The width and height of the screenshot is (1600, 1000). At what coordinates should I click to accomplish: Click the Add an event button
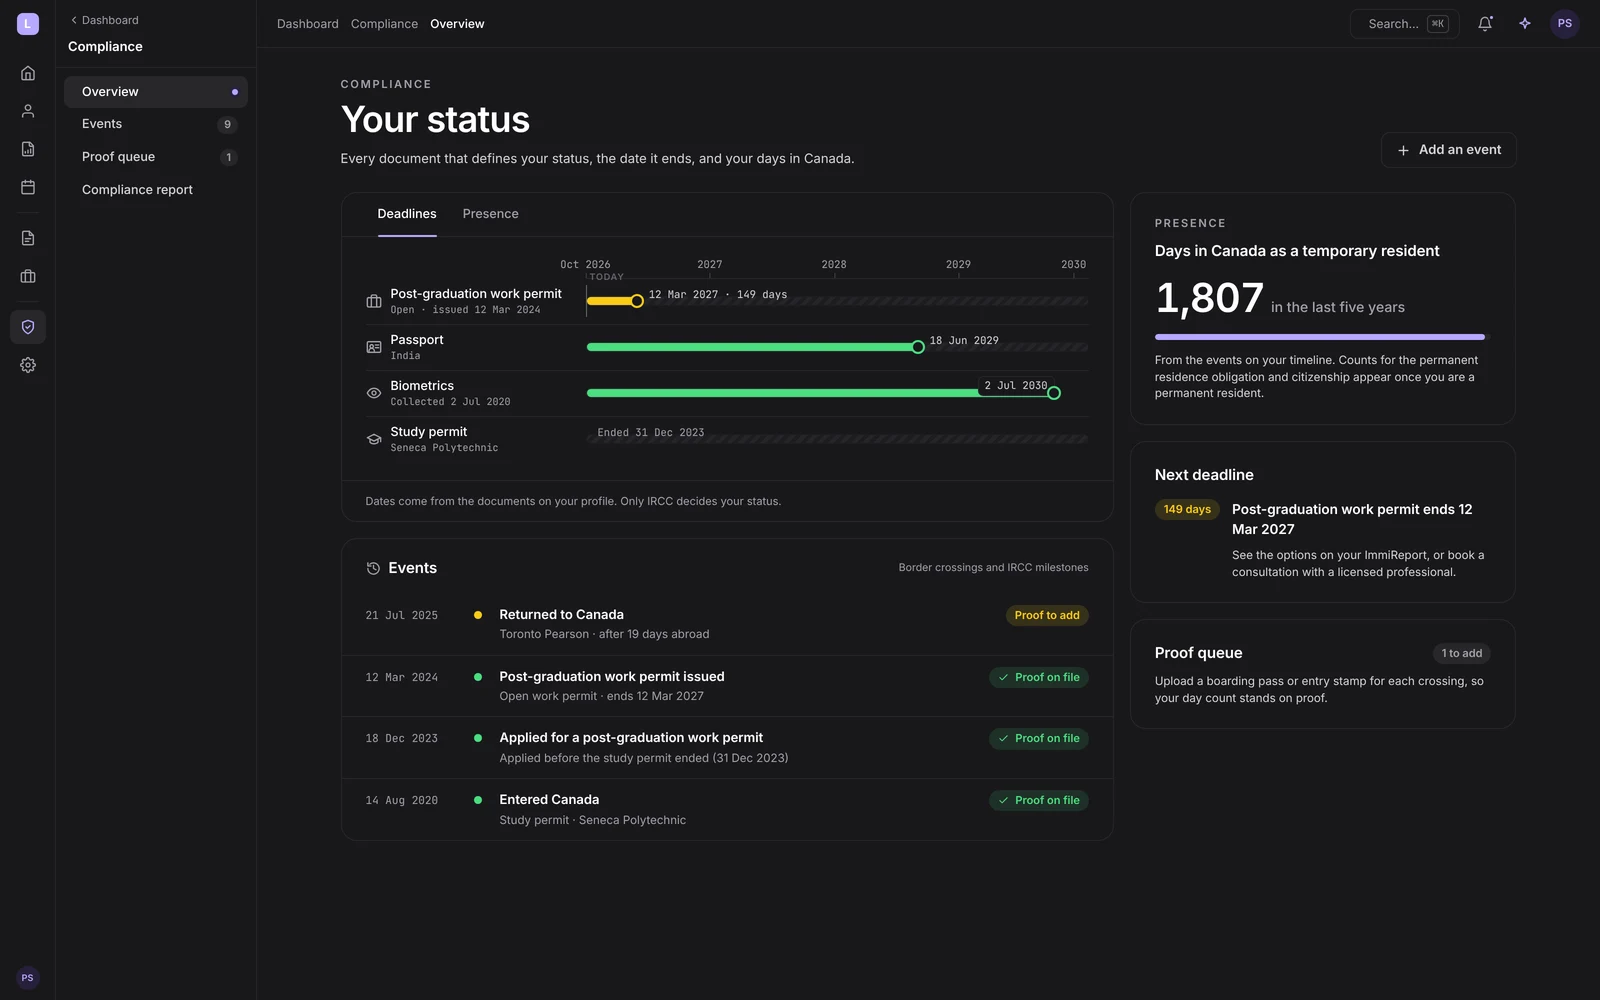pyautogui.click(x=1448, y=150)
